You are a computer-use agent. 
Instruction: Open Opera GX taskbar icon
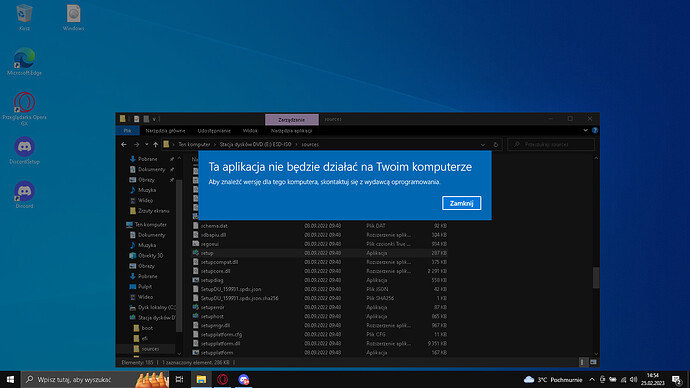(x=222, y=379)
